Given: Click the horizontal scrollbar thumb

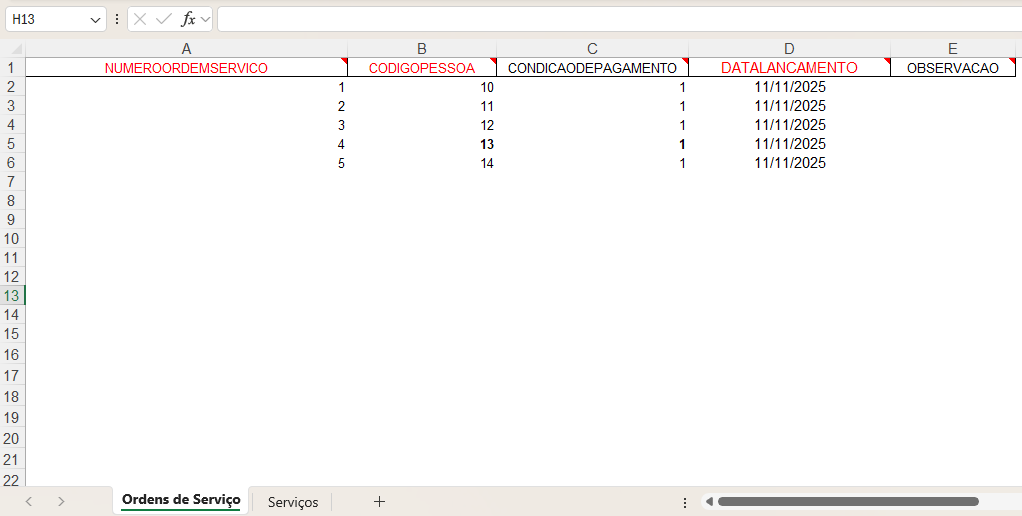Looking at the screenshot, I should pyautogui.click(x=847, y=502).
